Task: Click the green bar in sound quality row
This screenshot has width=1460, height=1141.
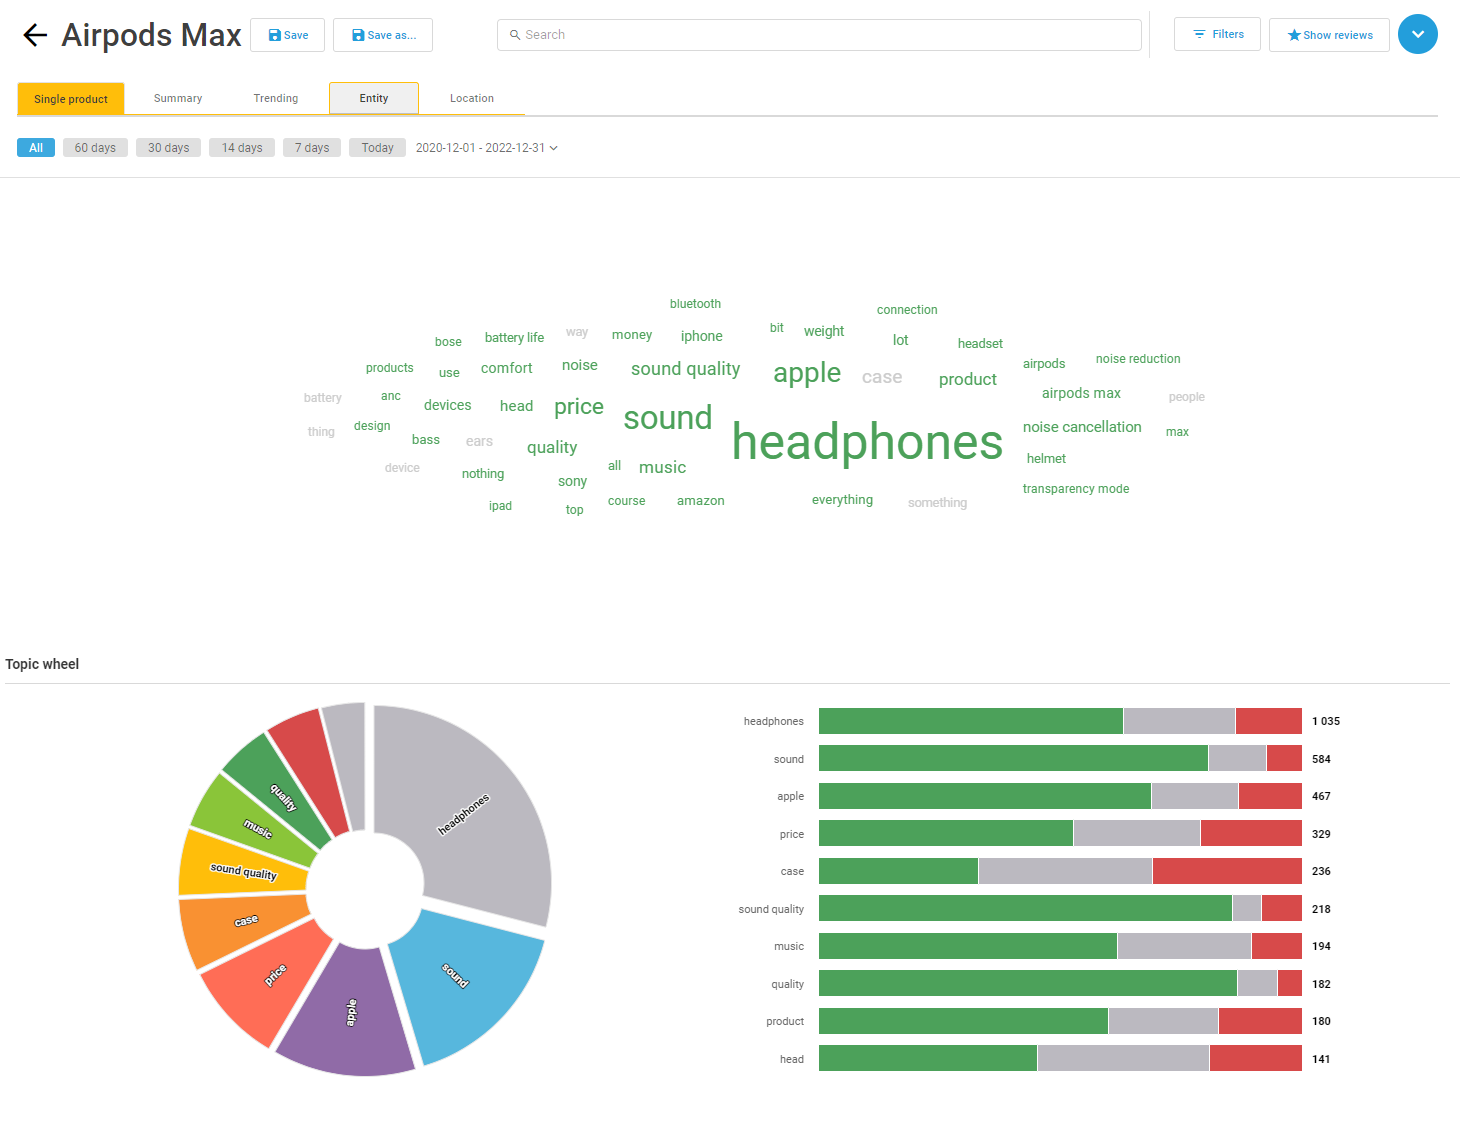Action: point(1025,908)
